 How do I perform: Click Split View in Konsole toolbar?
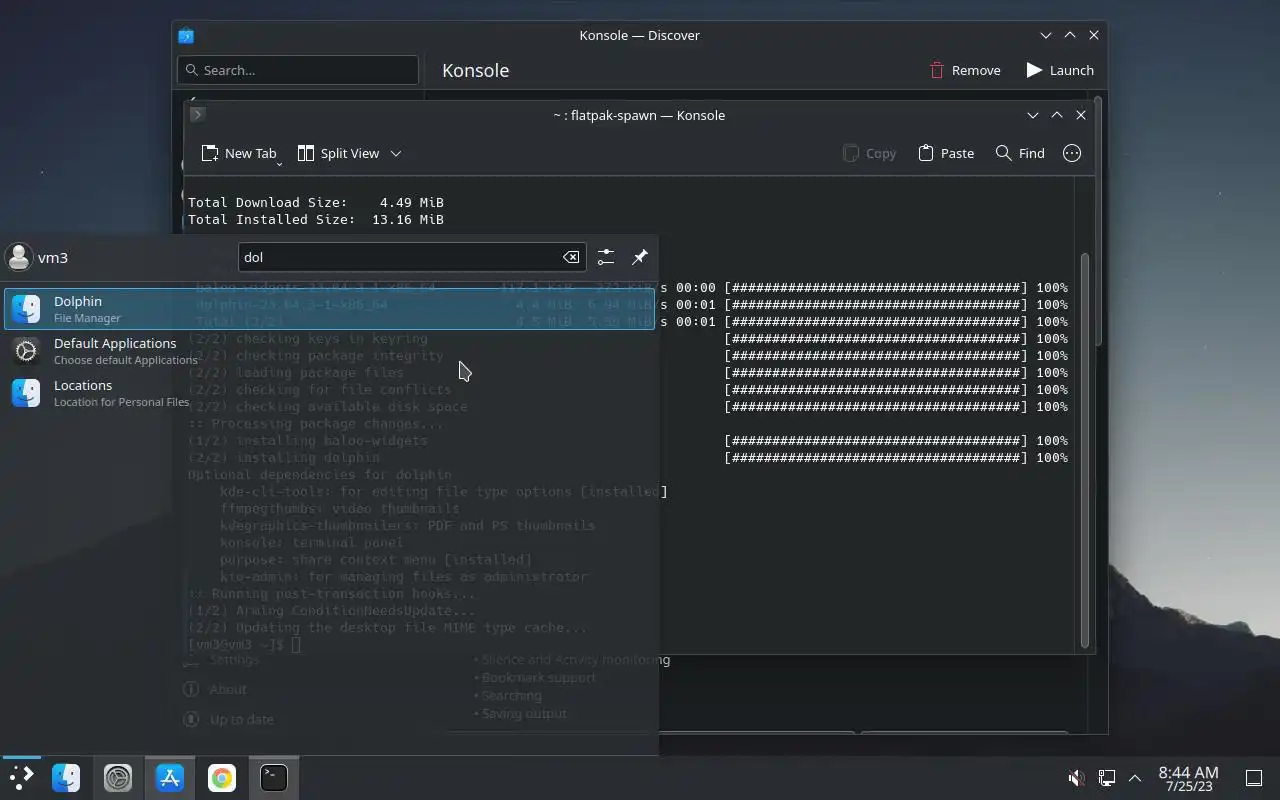click(x=338, y=153)
